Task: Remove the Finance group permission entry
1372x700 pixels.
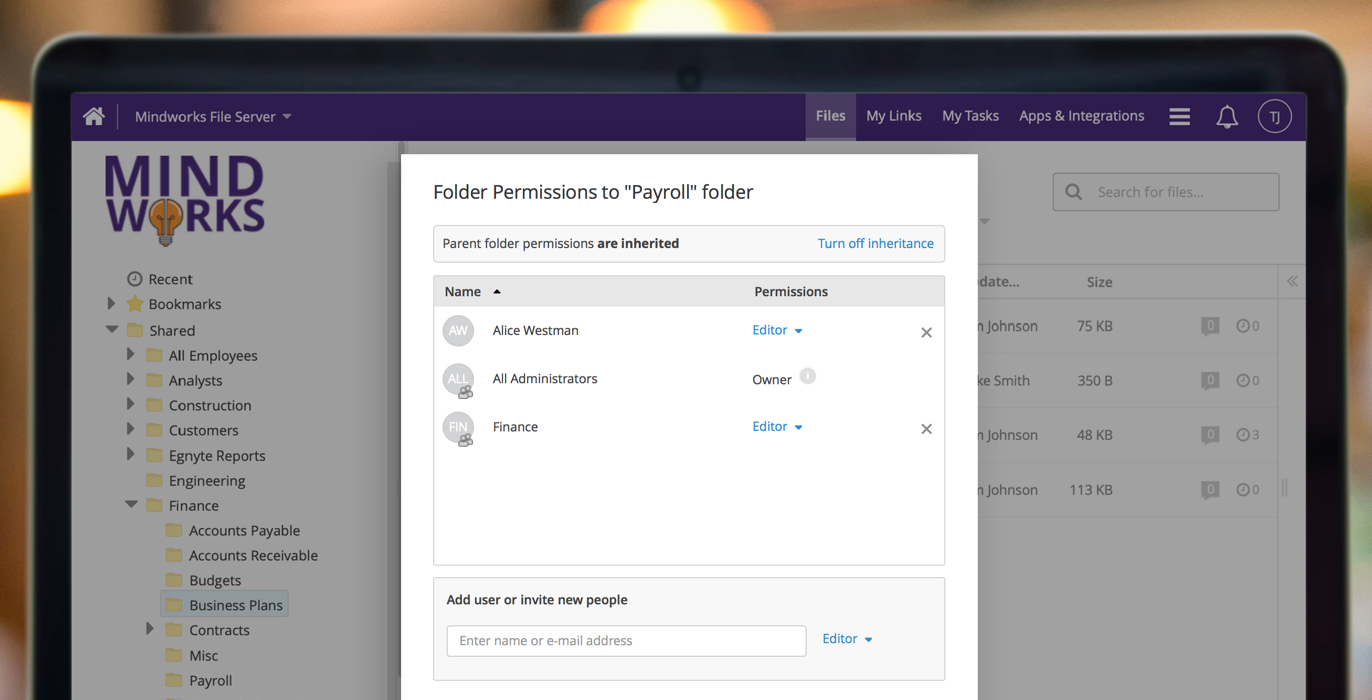Action: [x=926, y=429]
